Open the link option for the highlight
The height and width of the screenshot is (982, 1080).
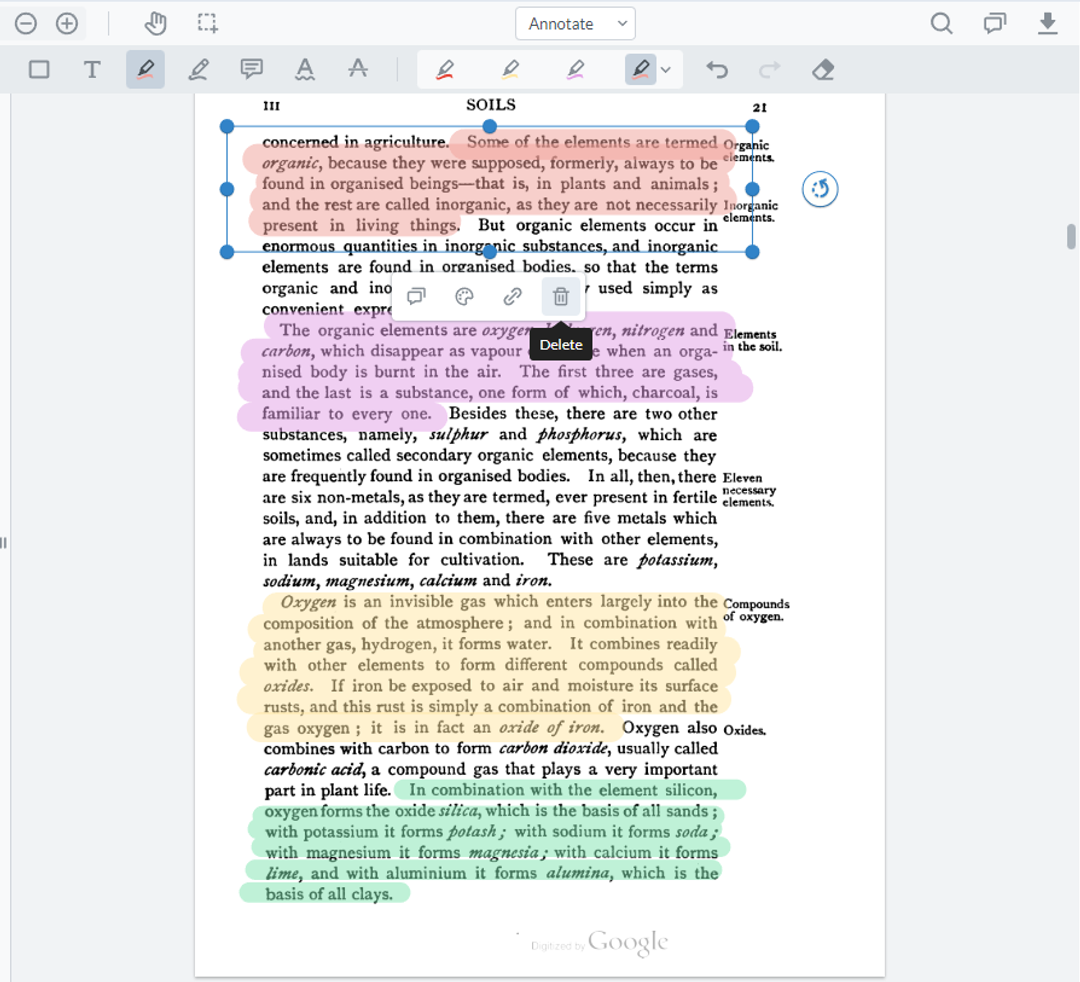point(514,296)
